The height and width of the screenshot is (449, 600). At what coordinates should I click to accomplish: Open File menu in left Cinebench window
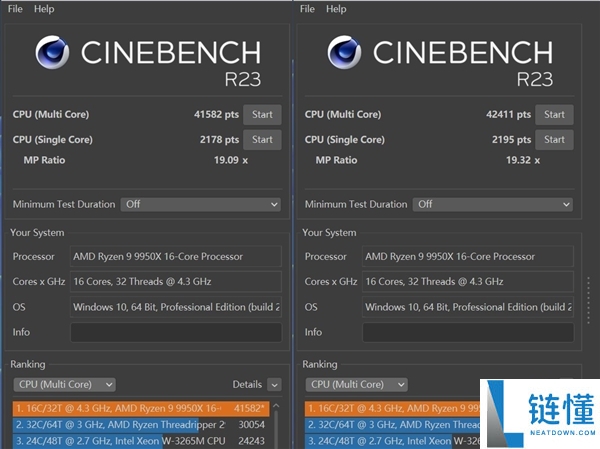pos(15,8)
